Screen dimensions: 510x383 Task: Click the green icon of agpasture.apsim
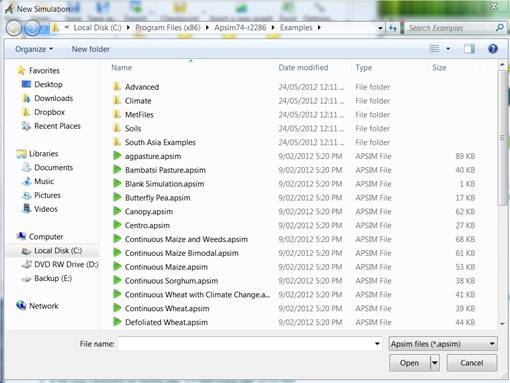coord(117,156)
